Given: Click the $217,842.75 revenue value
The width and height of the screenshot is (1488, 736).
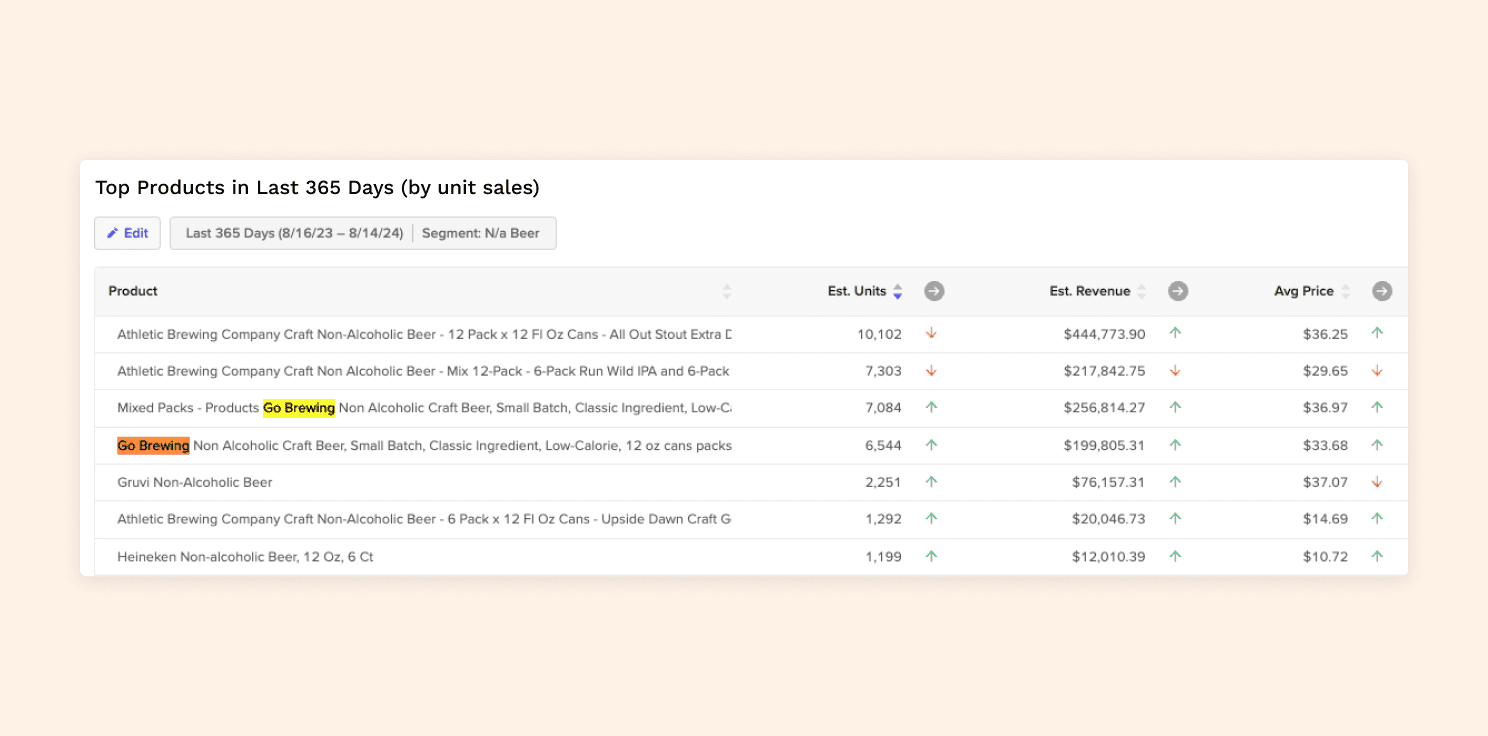Looking at the screenshot, I should coord(1105,371).
